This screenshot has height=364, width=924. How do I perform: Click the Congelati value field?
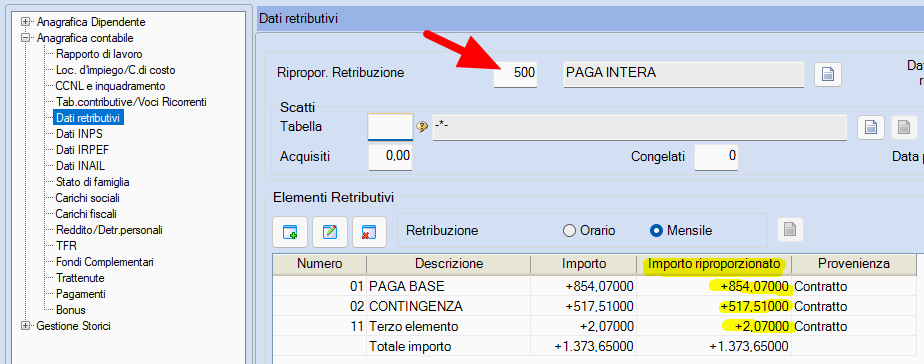coord(716,157)
